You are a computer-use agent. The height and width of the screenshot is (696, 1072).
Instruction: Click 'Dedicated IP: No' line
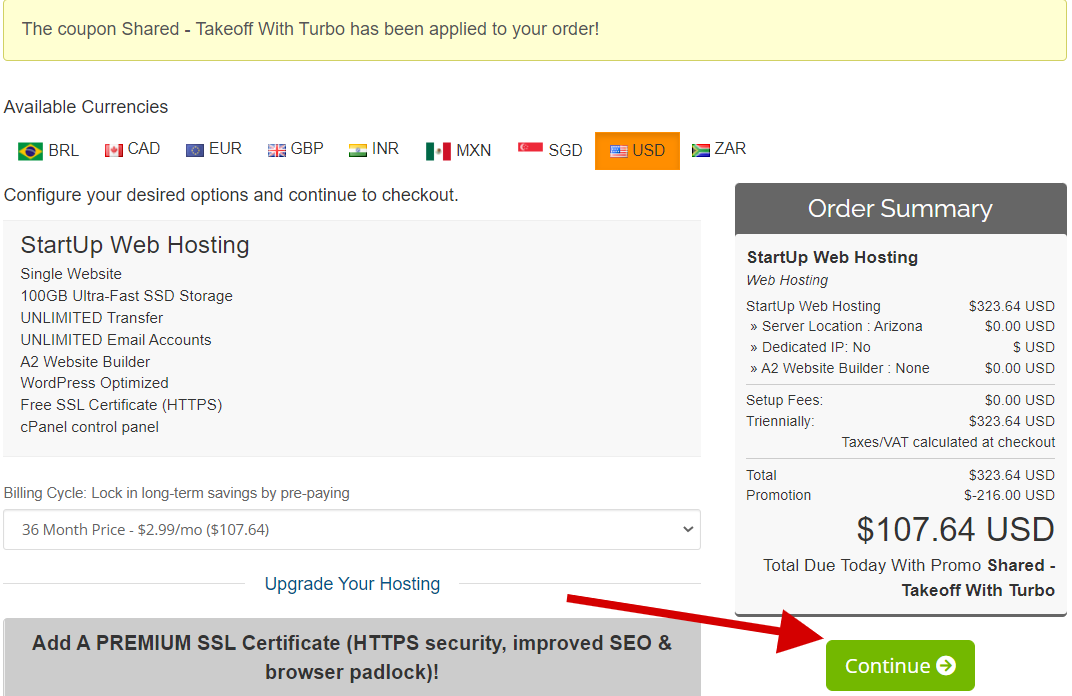pyautogui.click(x=810, y=347)
